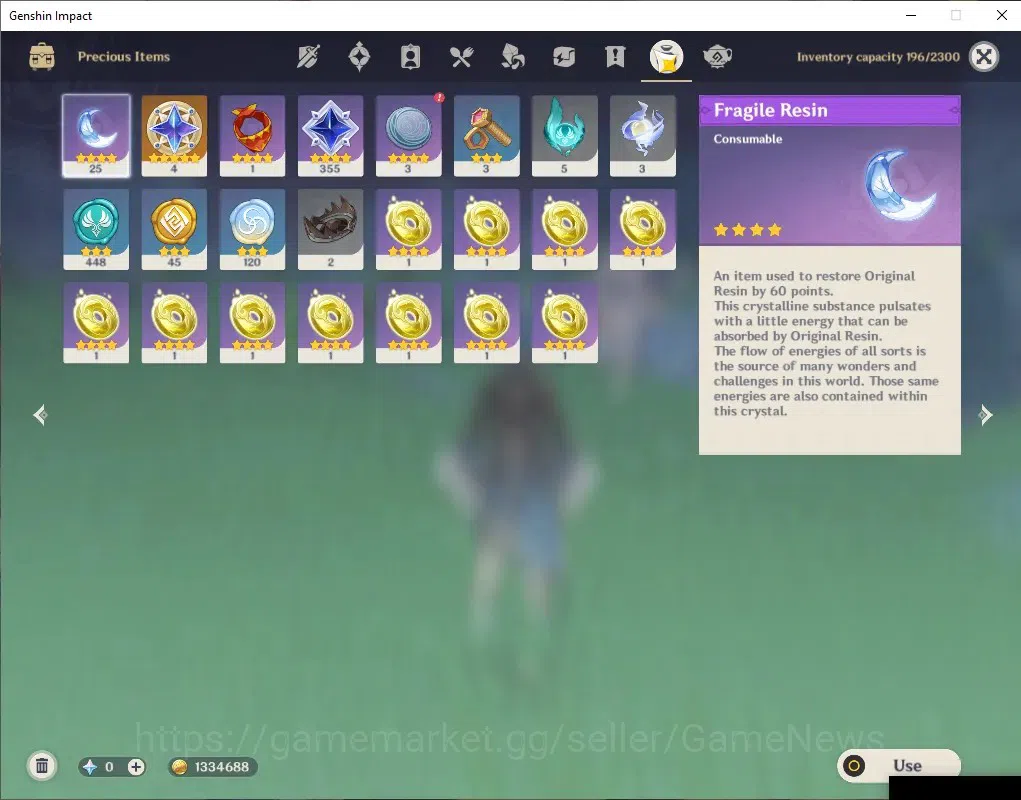Screen dimensions: 1021x800
Task: Select the dark crown item with count 2
Action: (x=330, y=229)
